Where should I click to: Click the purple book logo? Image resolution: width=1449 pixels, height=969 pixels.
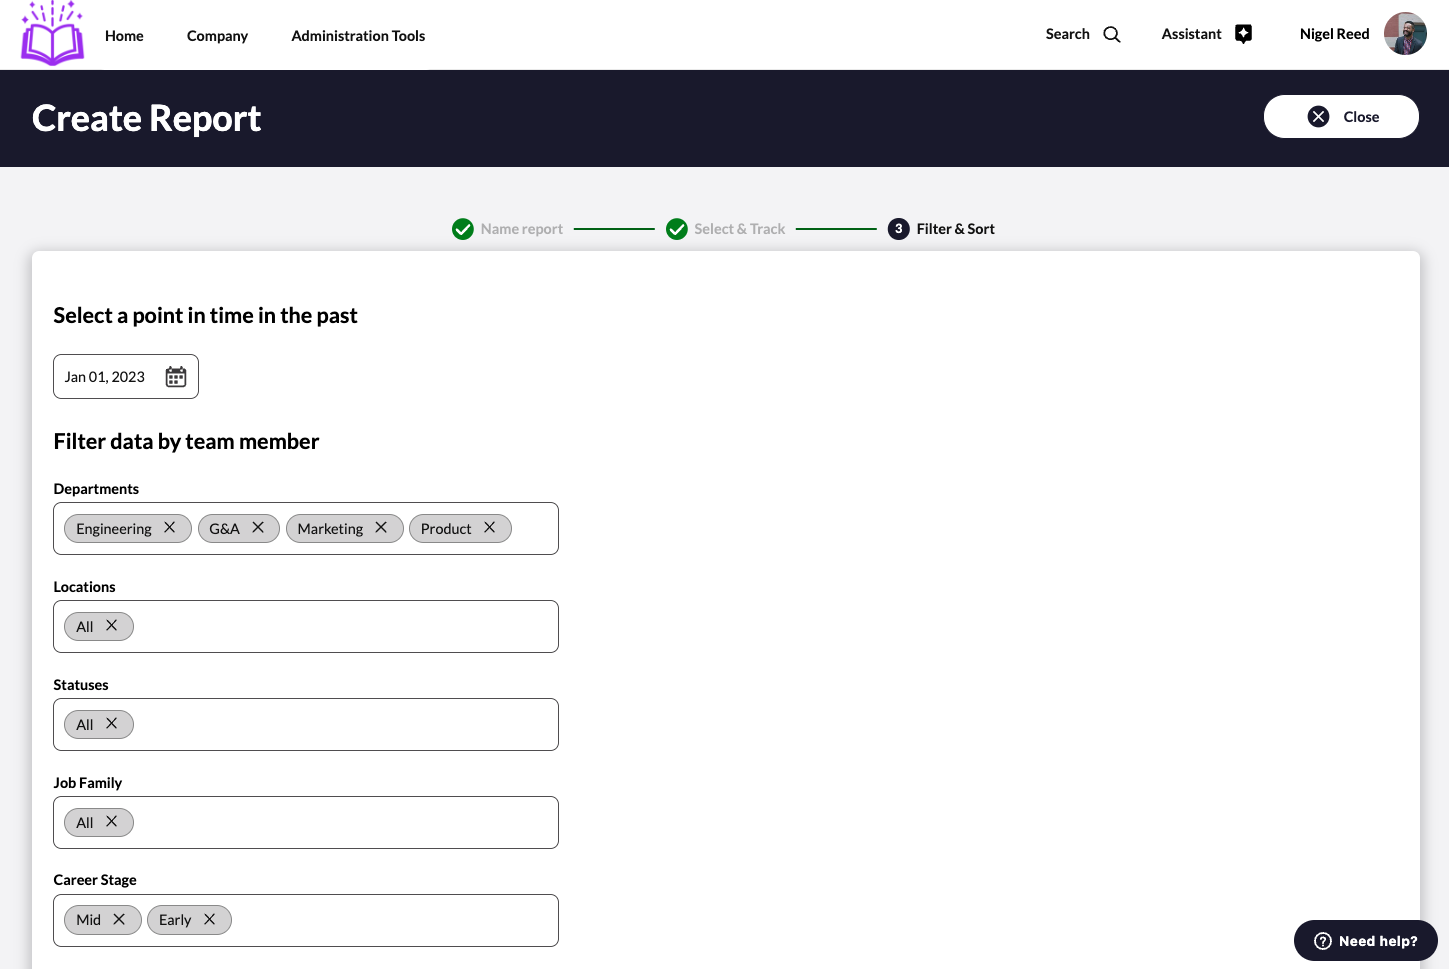click(53, 35)
